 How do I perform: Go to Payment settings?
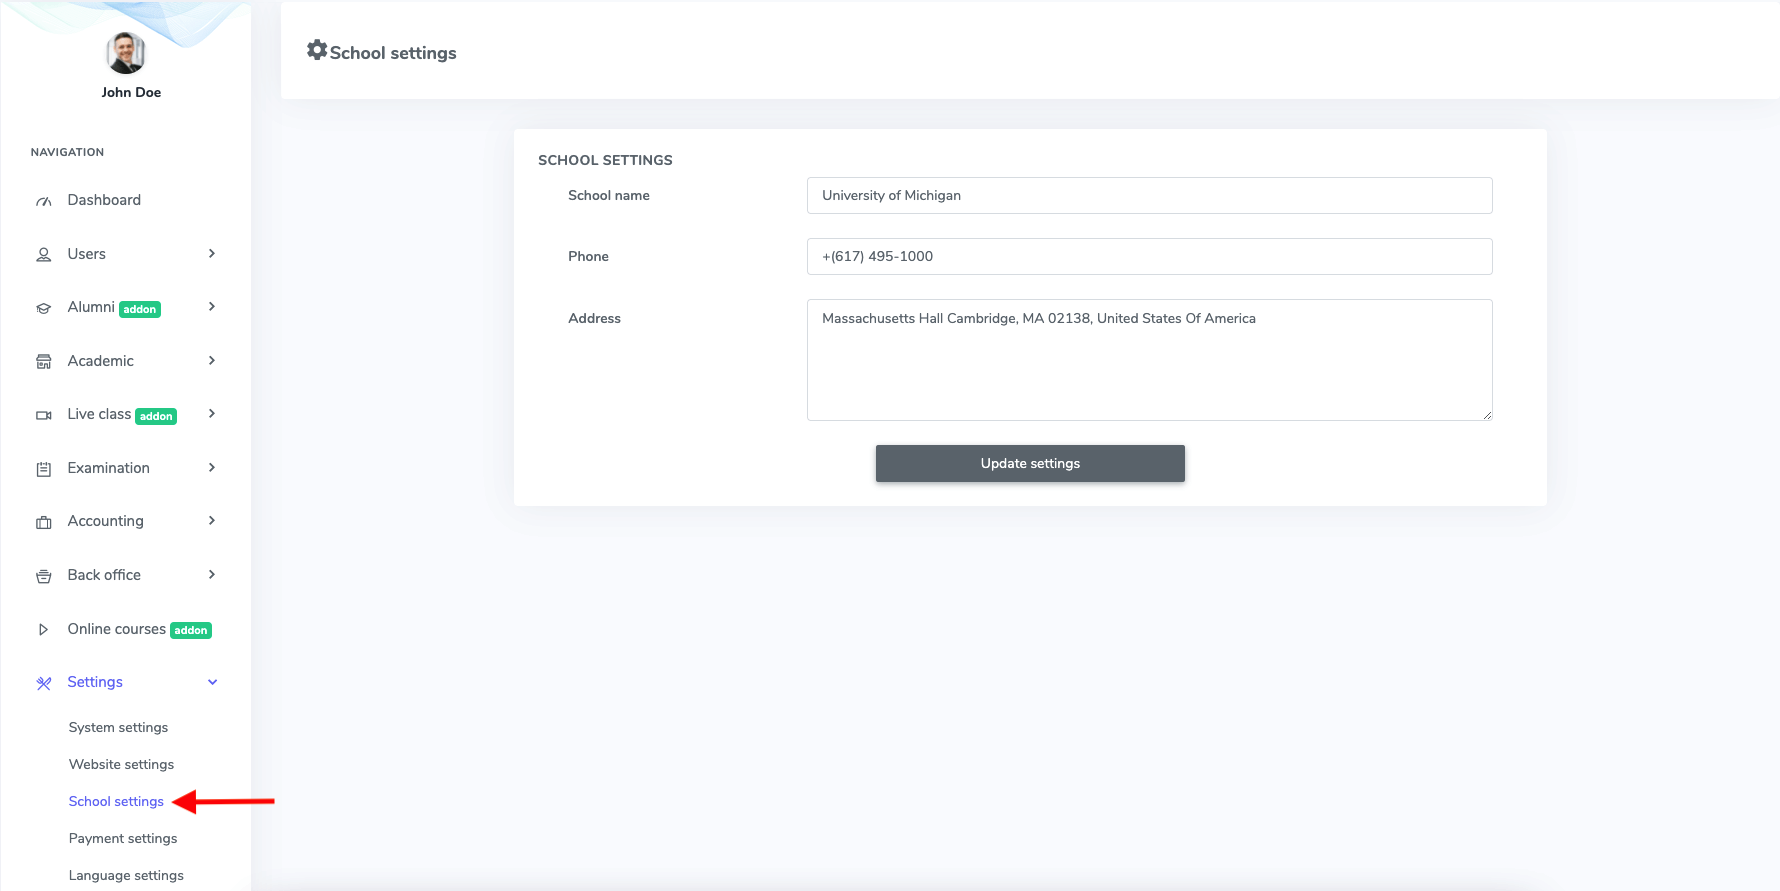[123, 839]
